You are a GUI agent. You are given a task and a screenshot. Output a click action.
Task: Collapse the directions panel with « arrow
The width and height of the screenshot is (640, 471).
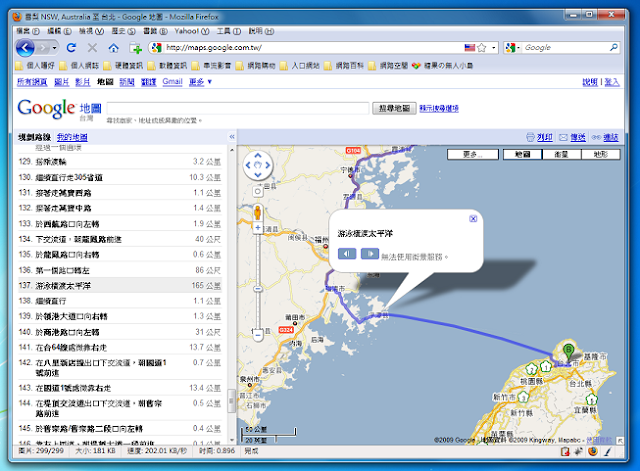point(232,137)
